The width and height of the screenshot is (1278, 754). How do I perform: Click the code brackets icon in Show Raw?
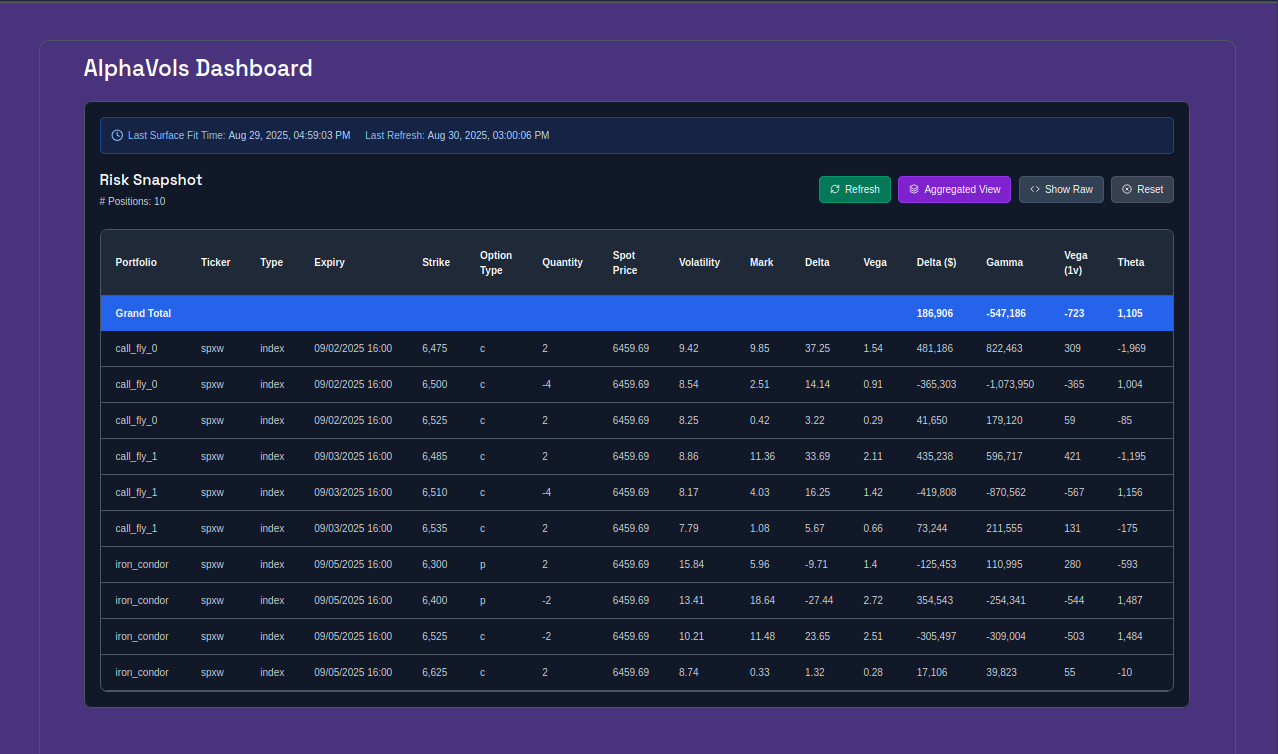pos(1035,189)
